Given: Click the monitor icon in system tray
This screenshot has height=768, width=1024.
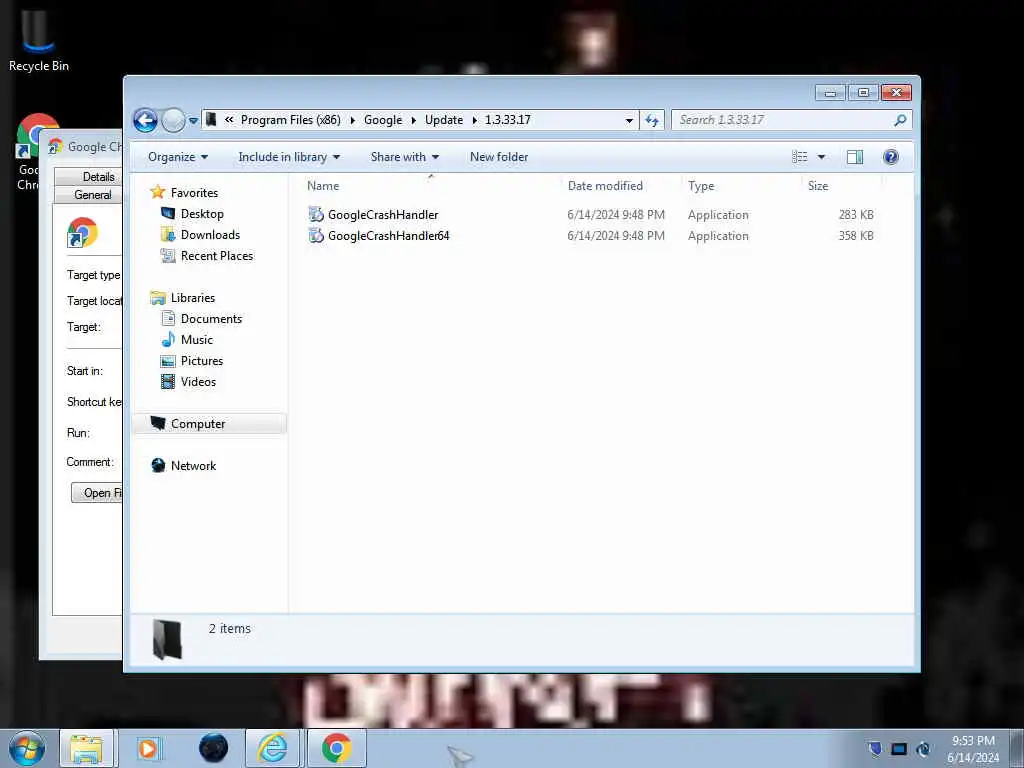Looking at the screenshot, I should point(899,748).
